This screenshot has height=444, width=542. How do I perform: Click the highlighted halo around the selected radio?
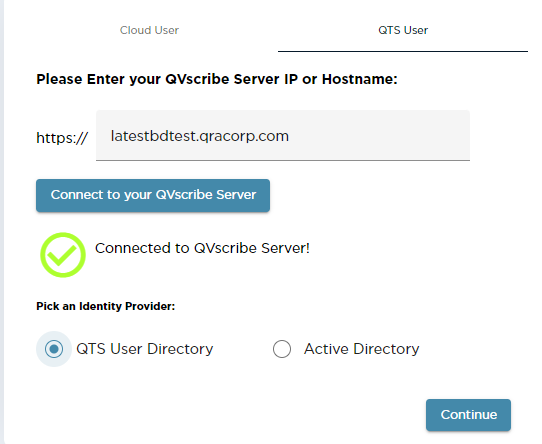coord(54,349)
